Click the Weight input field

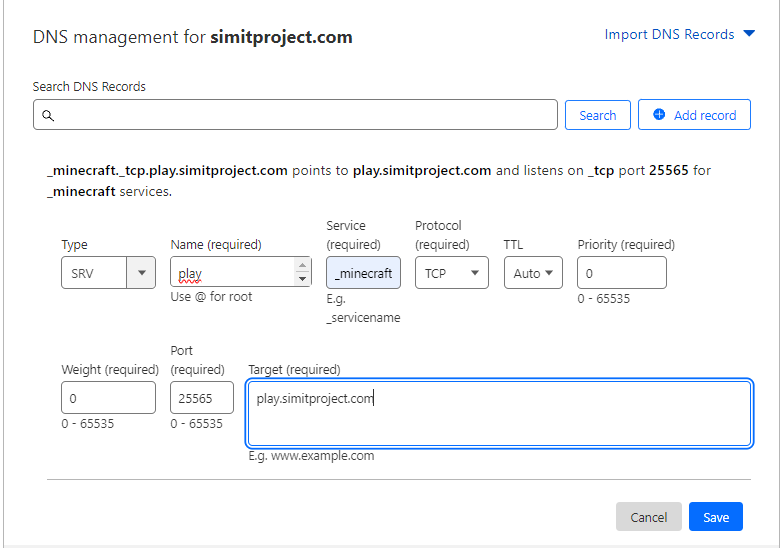pos(108,397)
